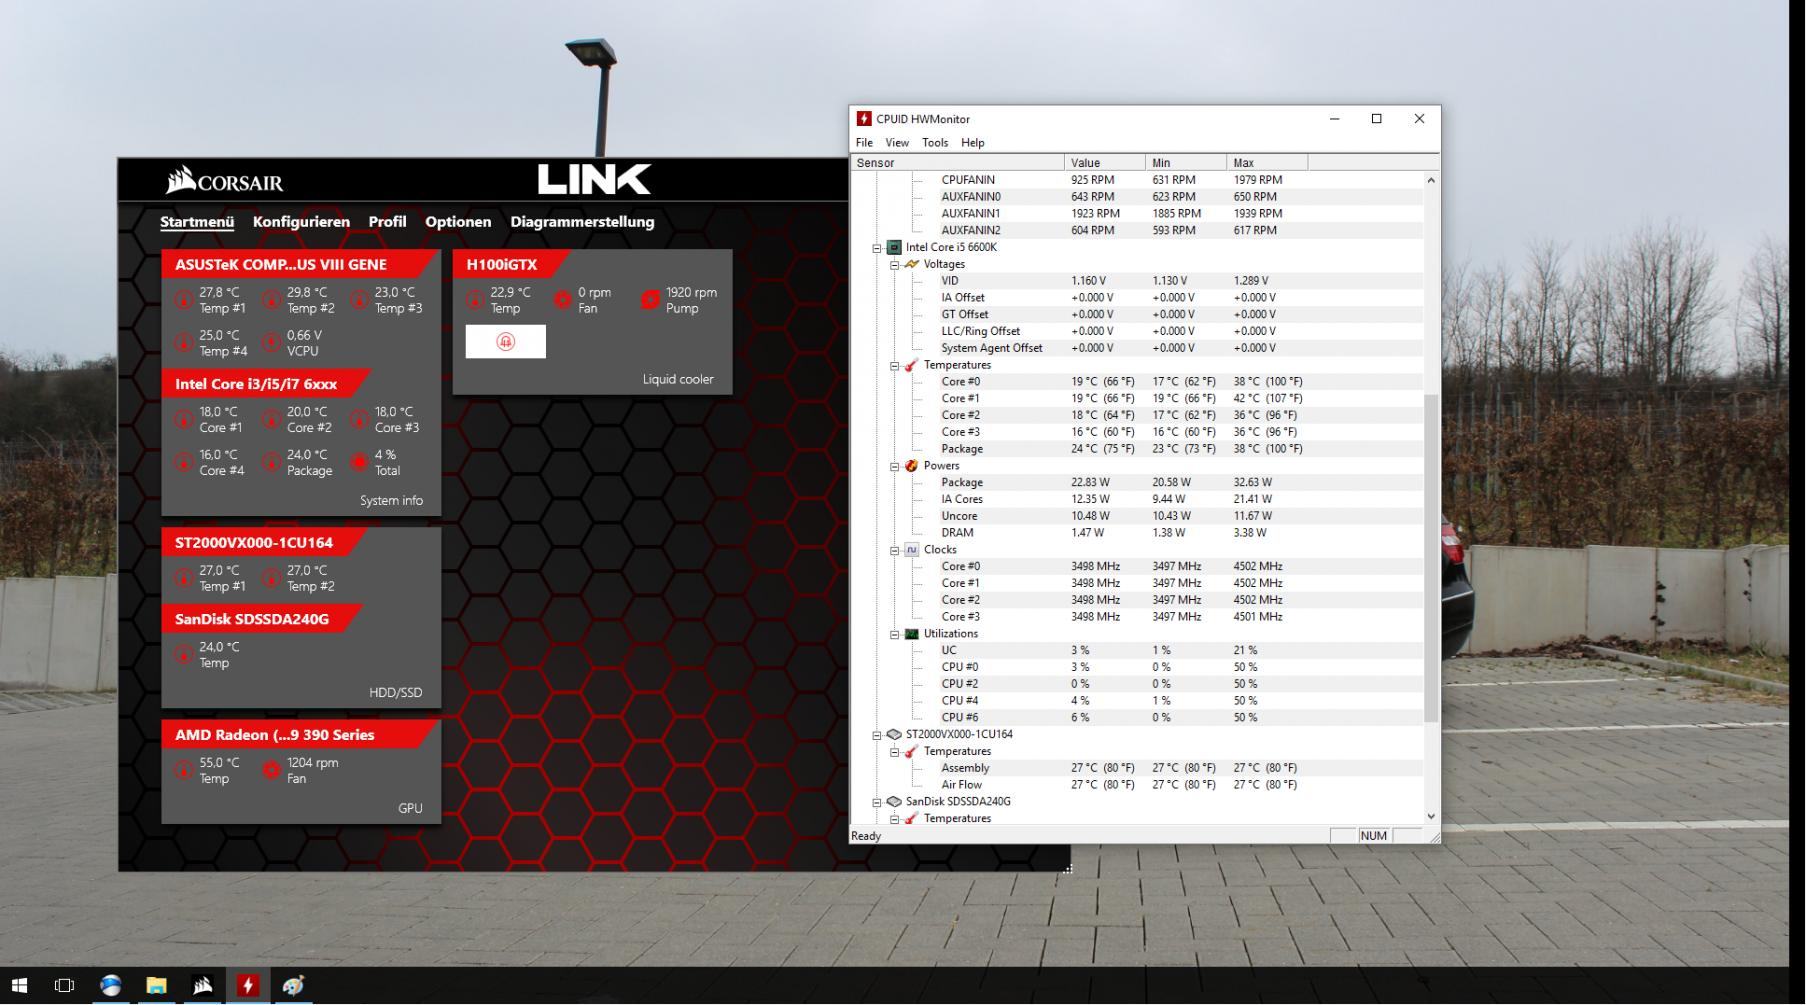Click the Voltages lightning icon
This screenshot has height=1005, width=1806.
tap(911, 264)
